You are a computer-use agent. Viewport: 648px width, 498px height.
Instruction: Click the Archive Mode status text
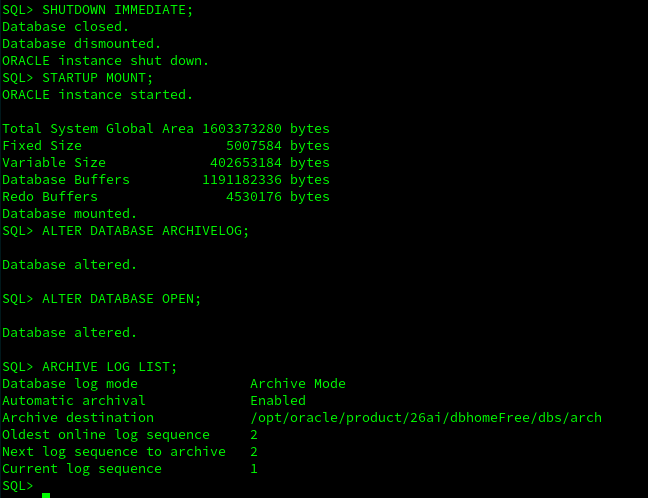(298, 384)
